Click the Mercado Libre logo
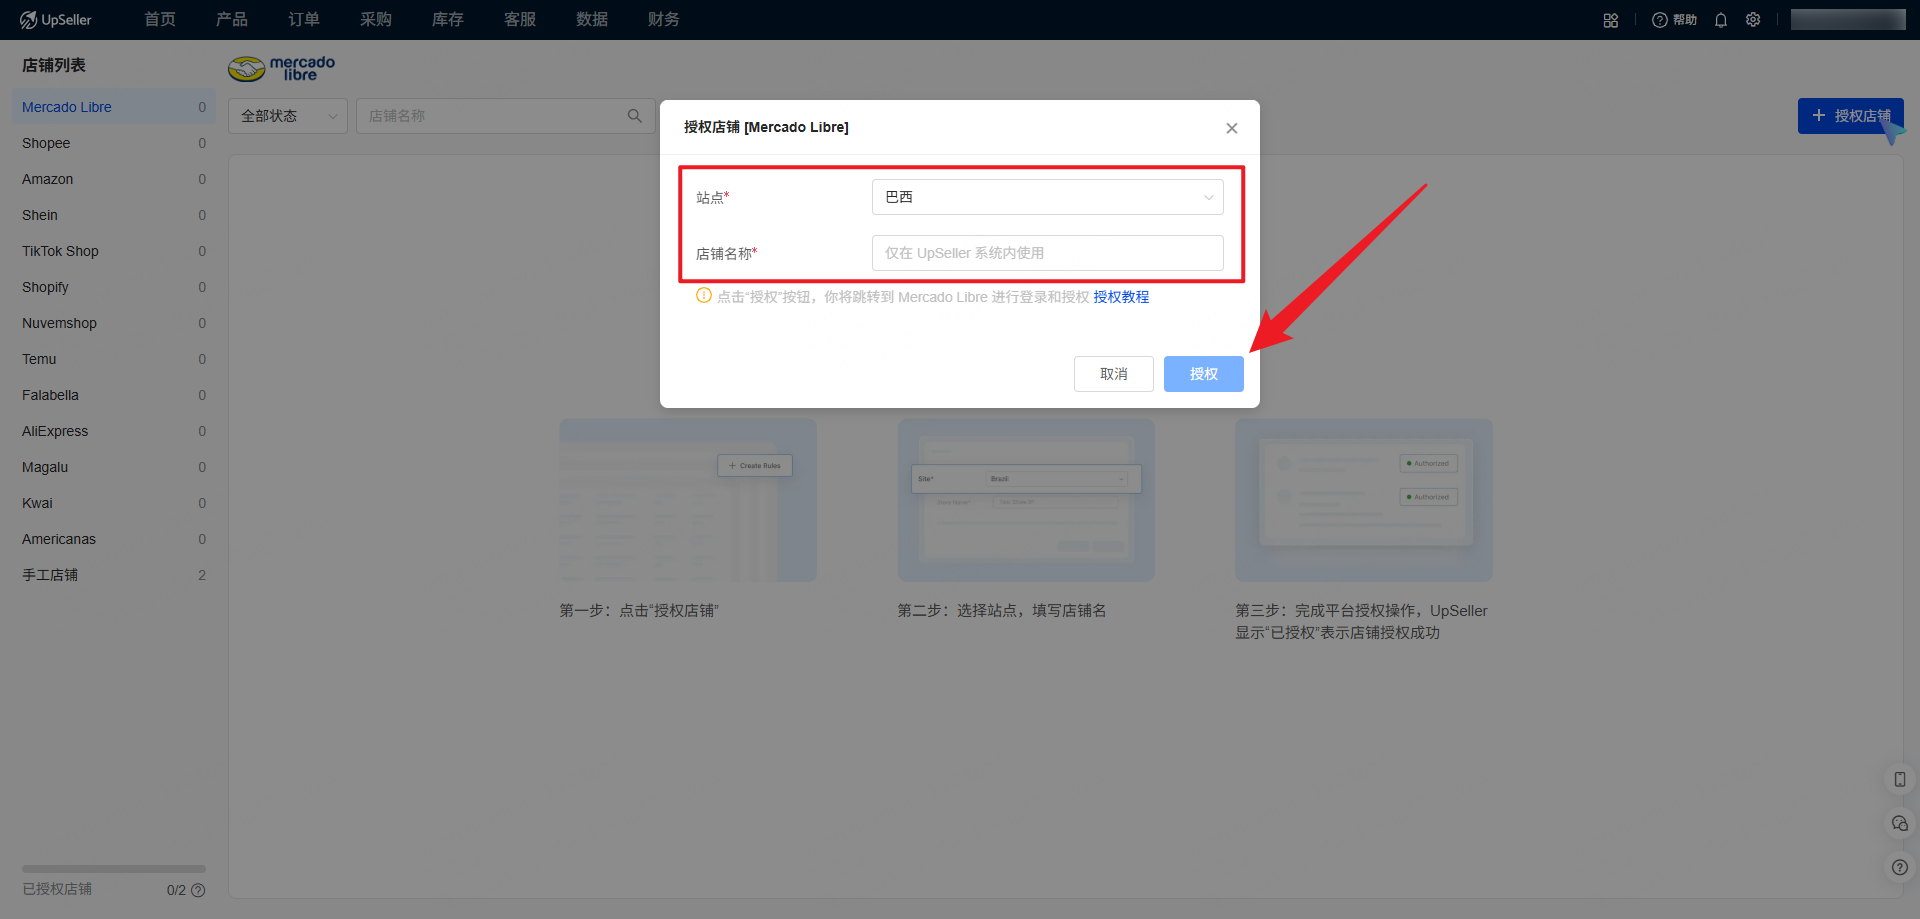This screenshot has width=1920, height=919. point(282,68)
